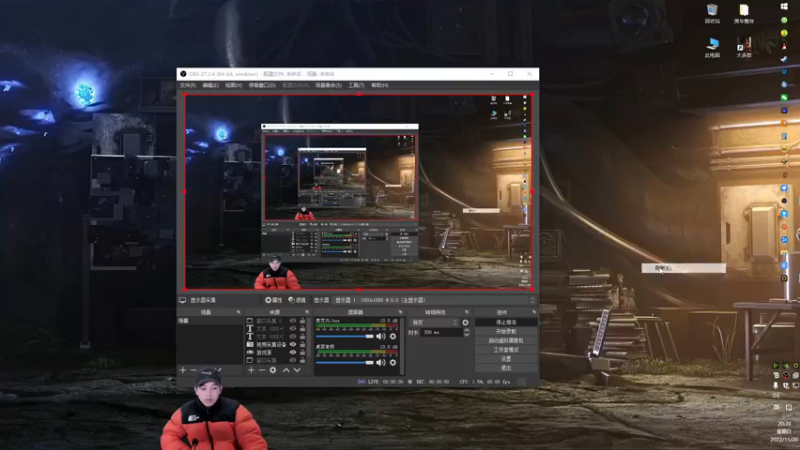Viewport: 800px width, 450px height.
Task: Click the 开始录制 button
Action: (506, 332)
